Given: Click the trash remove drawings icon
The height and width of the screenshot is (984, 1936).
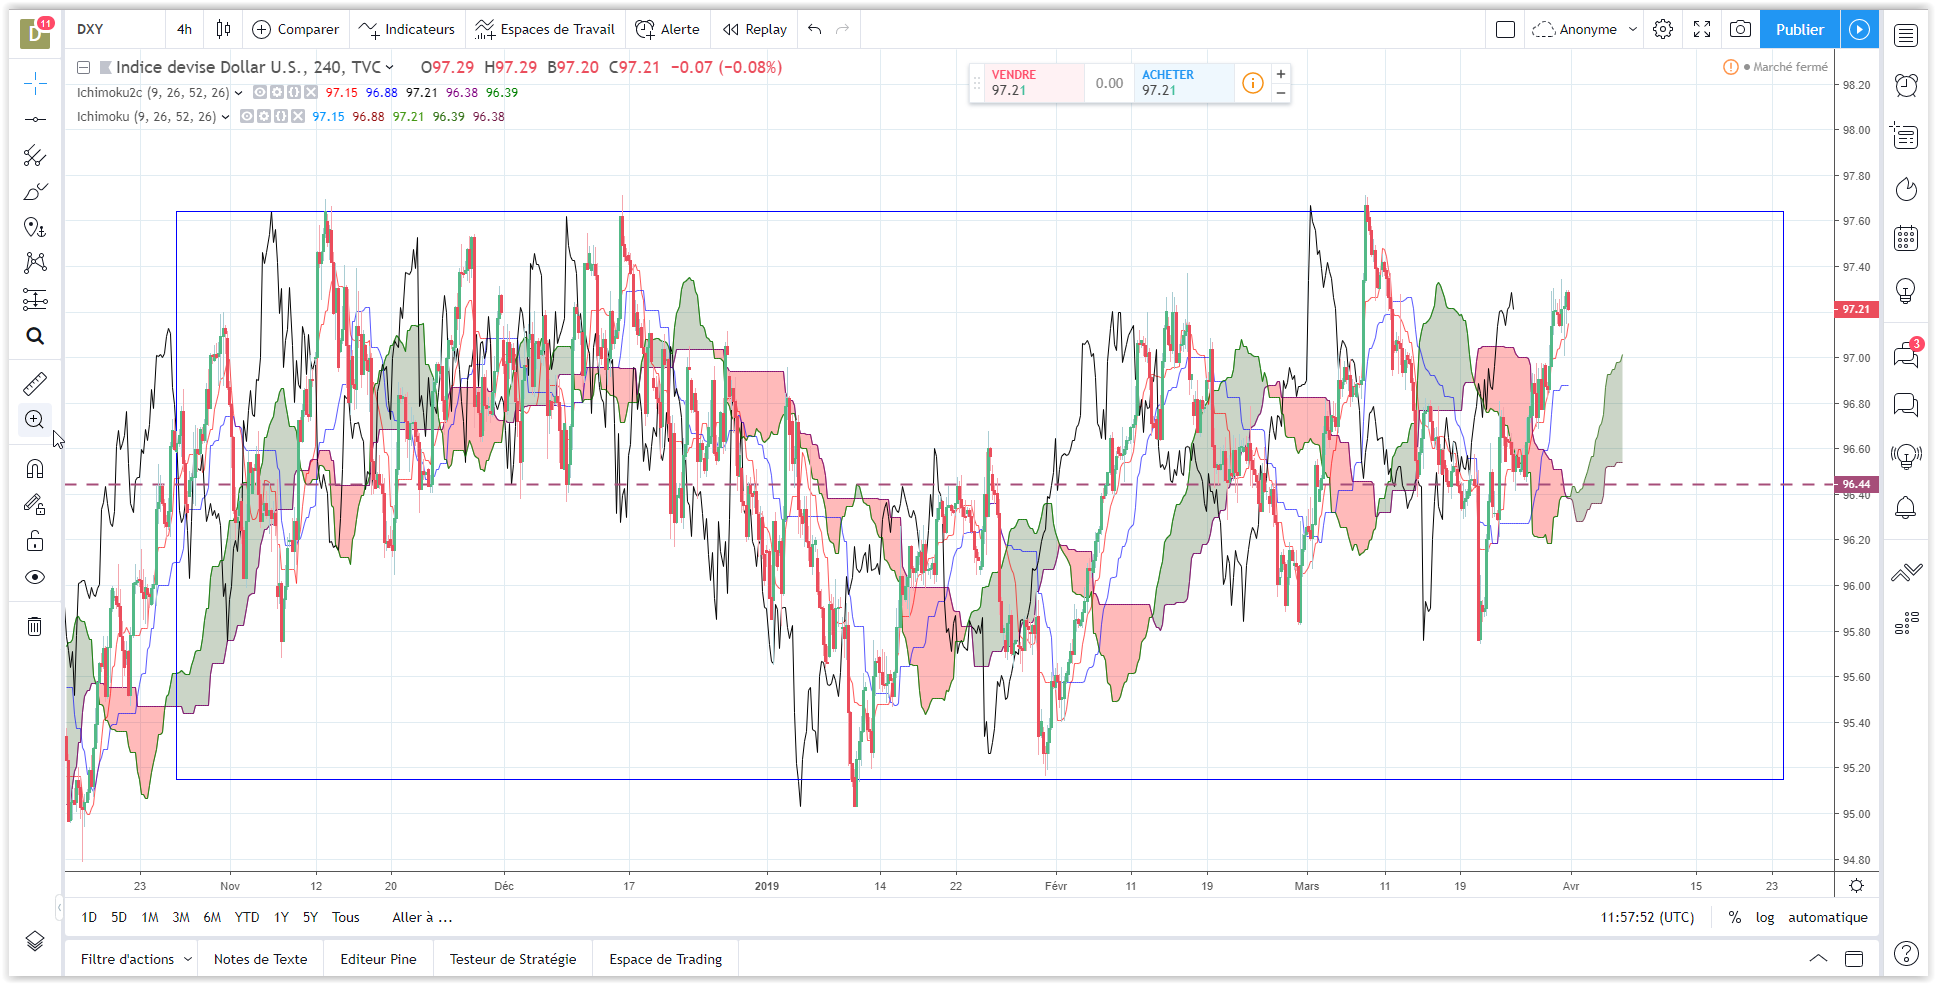Looking at the screenshot, I should pos(35,627).
